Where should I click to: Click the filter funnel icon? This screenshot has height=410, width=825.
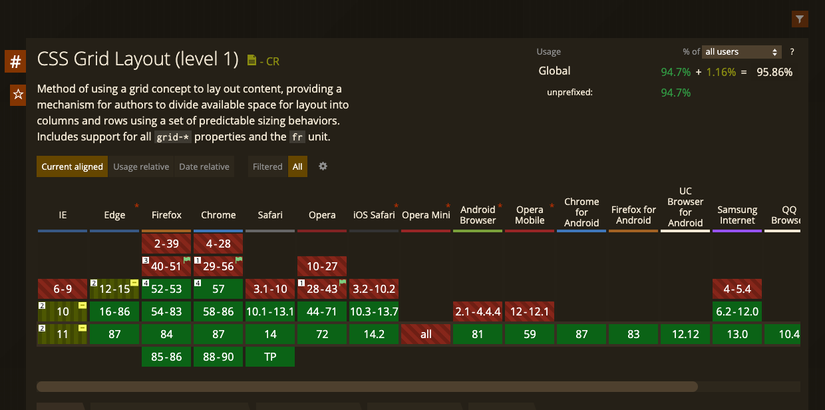[x=800, y=19]
